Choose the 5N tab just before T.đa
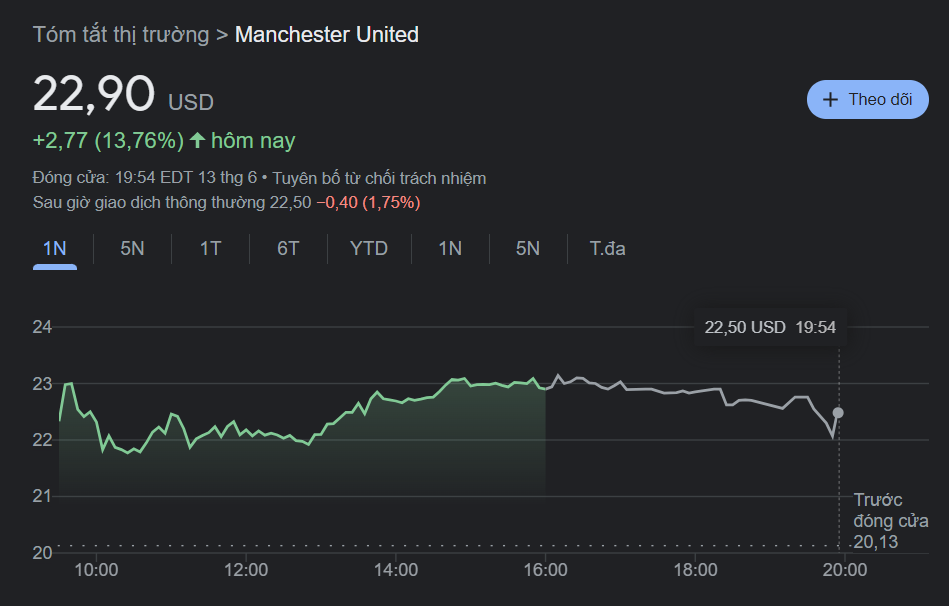The width and height of the screenshot is (949, 606). pyautogui.click(x=528, y=249)
